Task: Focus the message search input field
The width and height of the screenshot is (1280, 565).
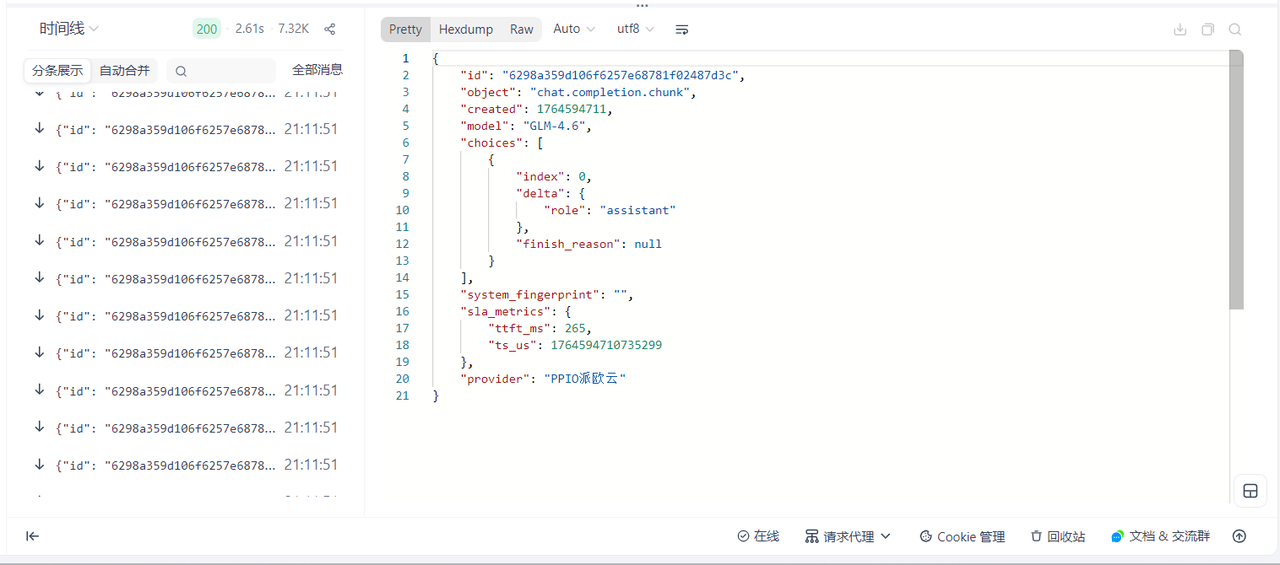Action: tap(221, 70)
